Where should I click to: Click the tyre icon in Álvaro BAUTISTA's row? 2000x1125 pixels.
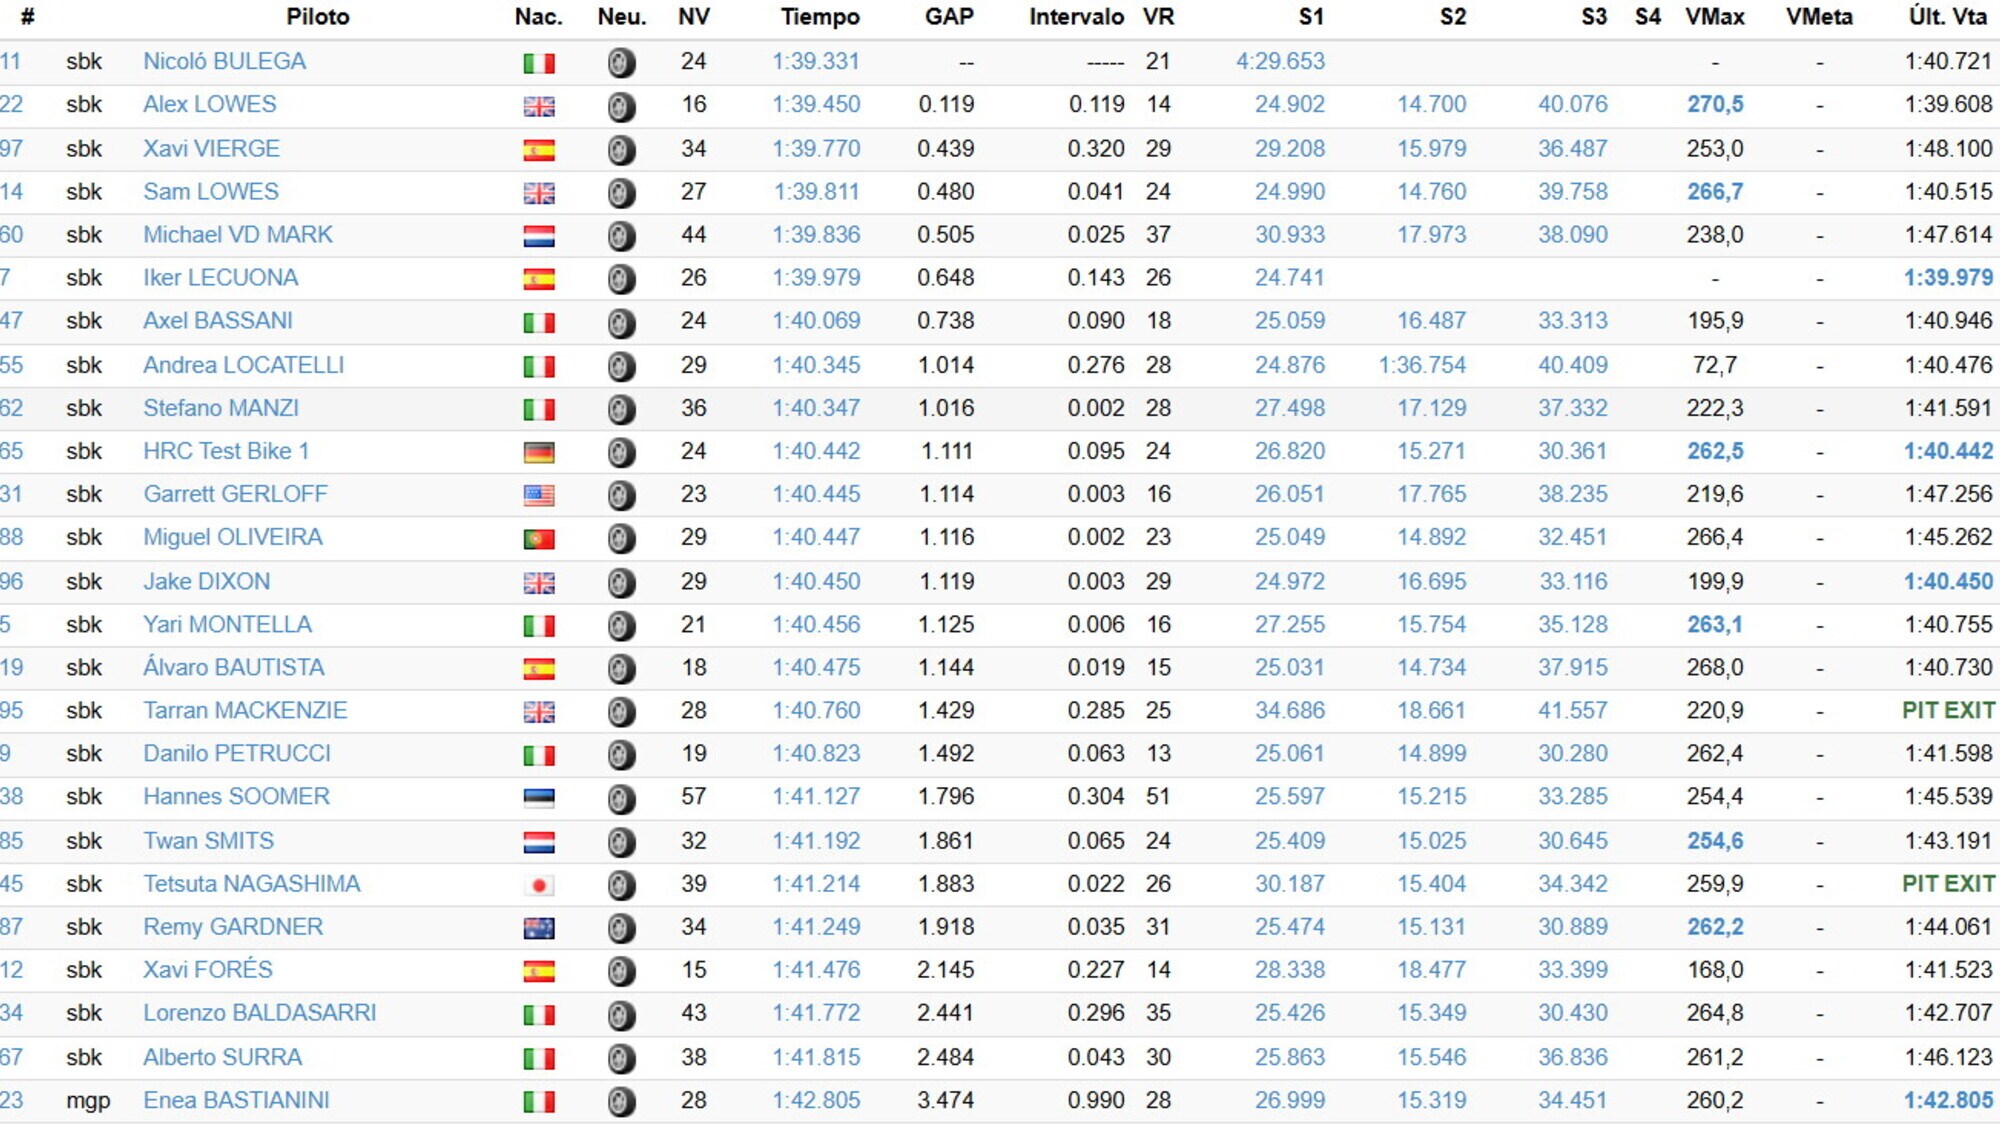621,668
